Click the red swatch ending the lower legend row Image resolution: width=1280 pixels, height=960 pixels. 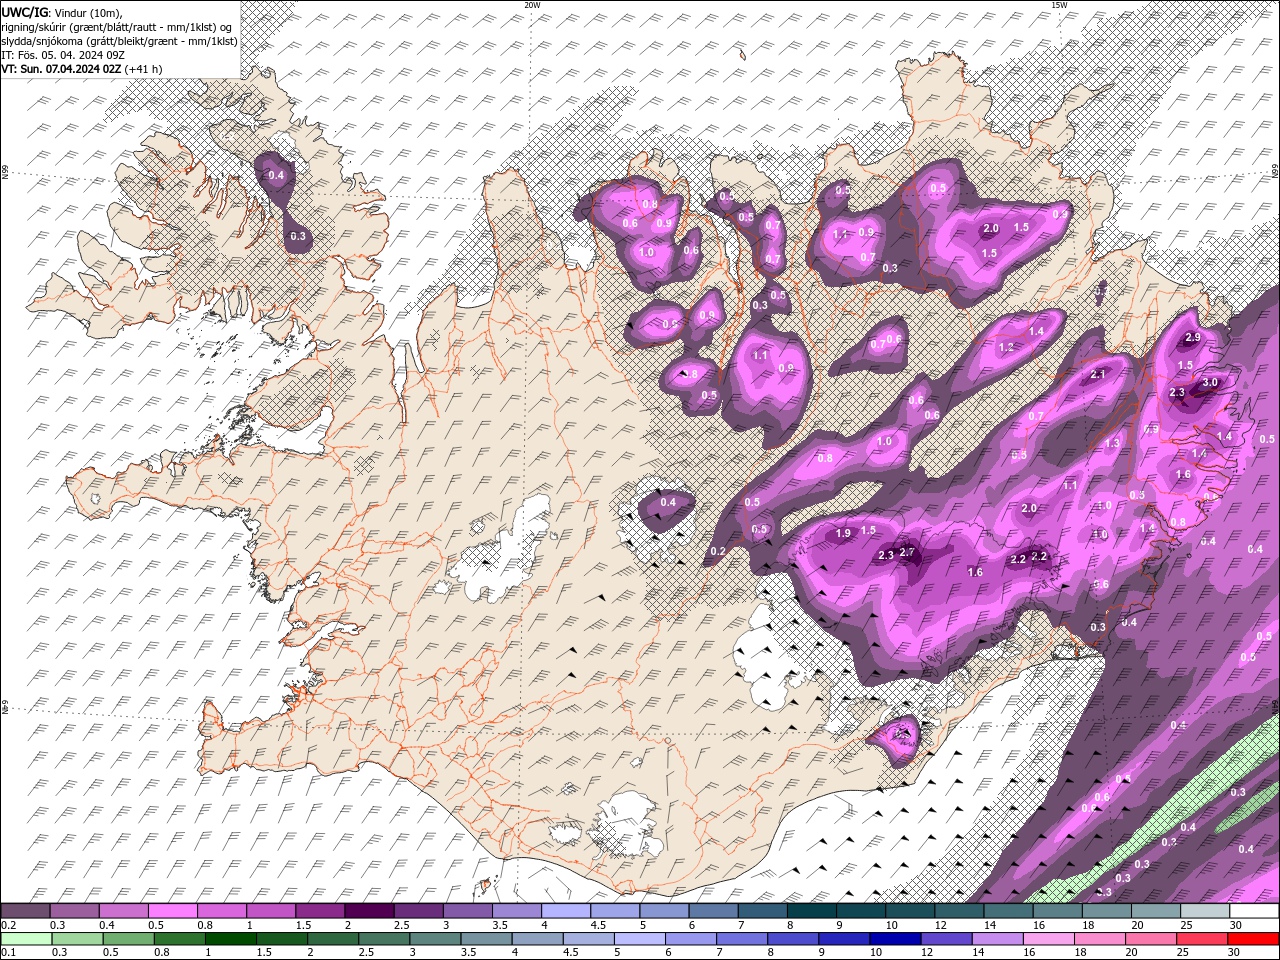click(1253, 939)
